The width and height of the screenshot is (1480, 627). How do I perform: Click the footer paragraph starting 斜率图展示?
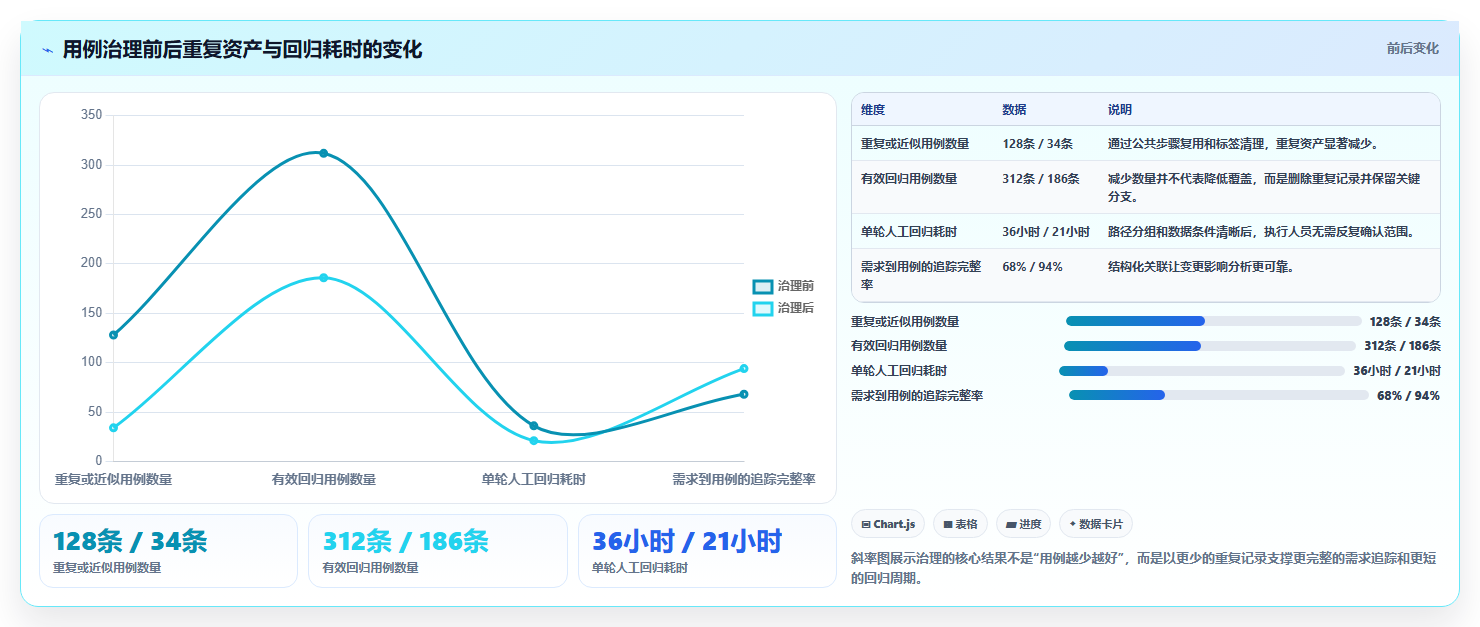(x=1144, y=568)
